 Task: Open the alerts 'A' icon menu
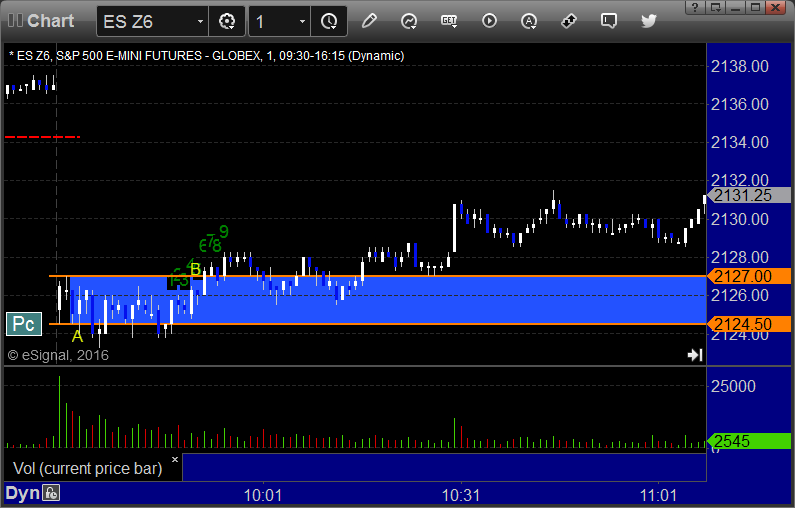[529, 21]
